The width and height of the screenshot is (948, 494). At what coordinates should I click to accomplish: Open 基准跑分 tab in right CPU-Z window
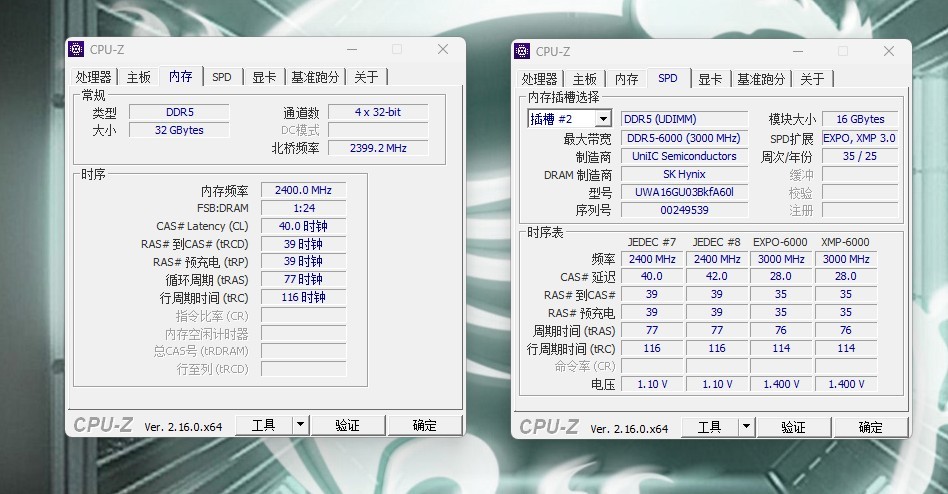point(761,79)
